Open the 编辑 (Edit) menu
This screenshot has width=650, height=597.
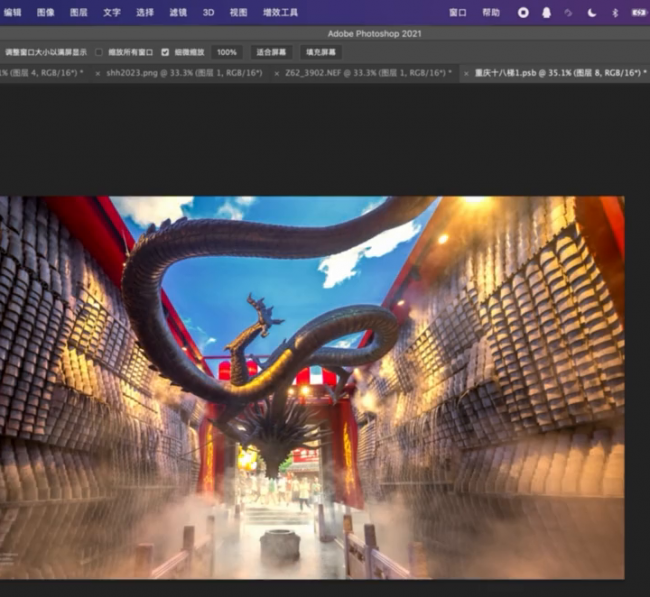coord(12,12)
